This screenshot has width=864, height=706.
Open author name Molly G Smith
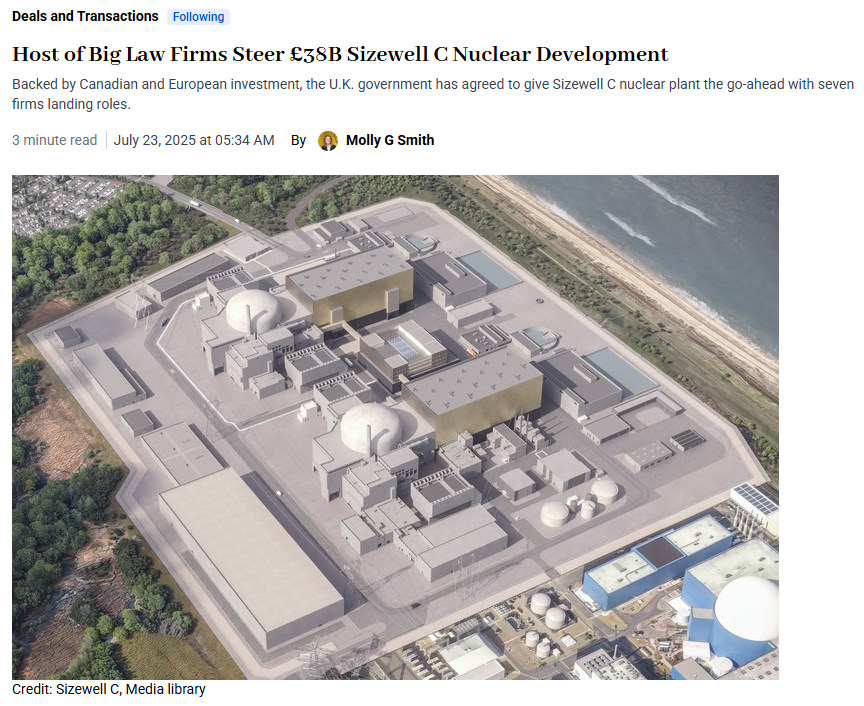pyautogui.click(x=390, y=141)
